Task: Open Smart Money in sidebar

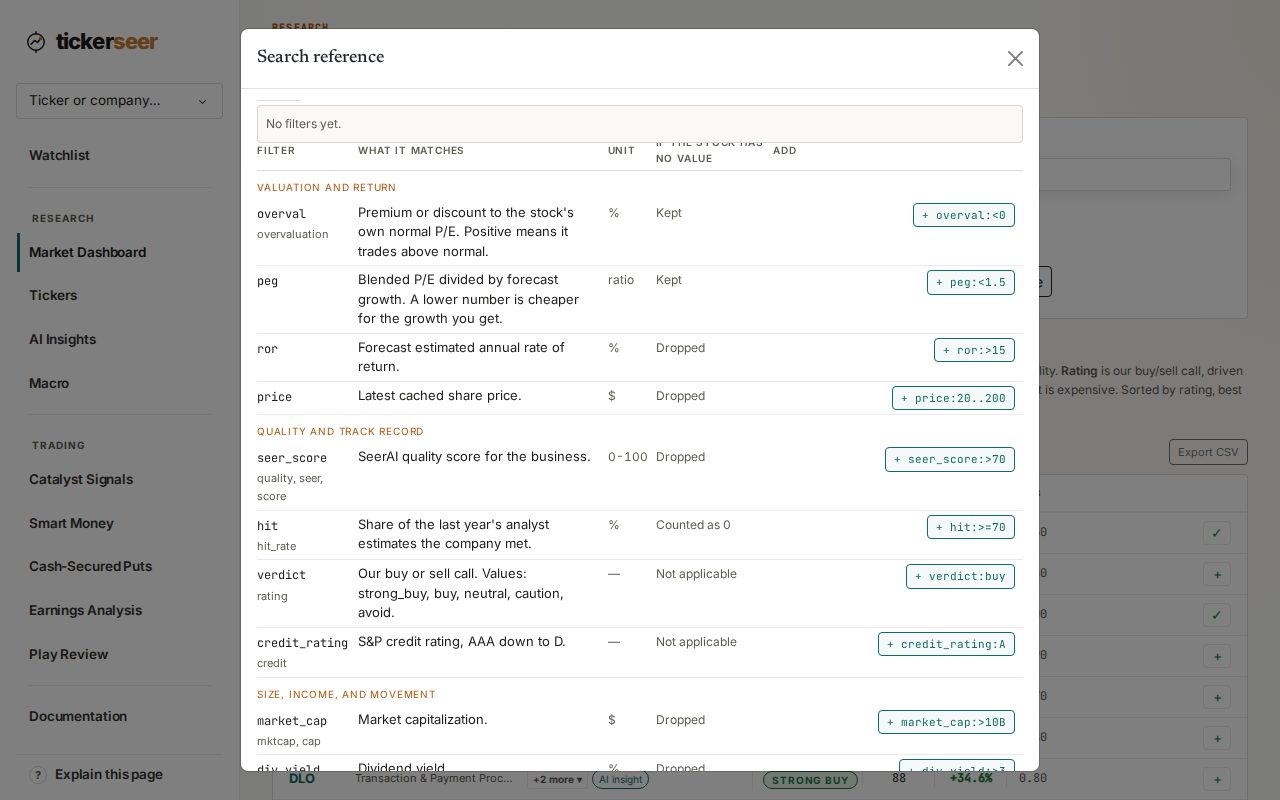Action: coord(71,523)
